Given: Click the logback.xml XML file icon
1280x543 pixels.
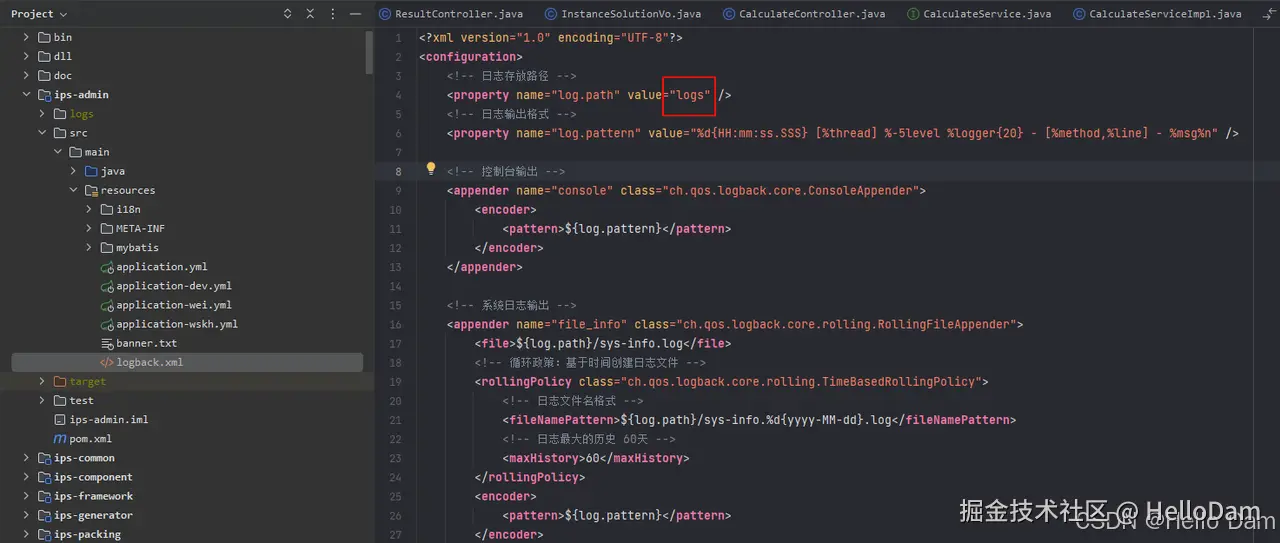Looking at the screenshot, I should click(107, 362).
